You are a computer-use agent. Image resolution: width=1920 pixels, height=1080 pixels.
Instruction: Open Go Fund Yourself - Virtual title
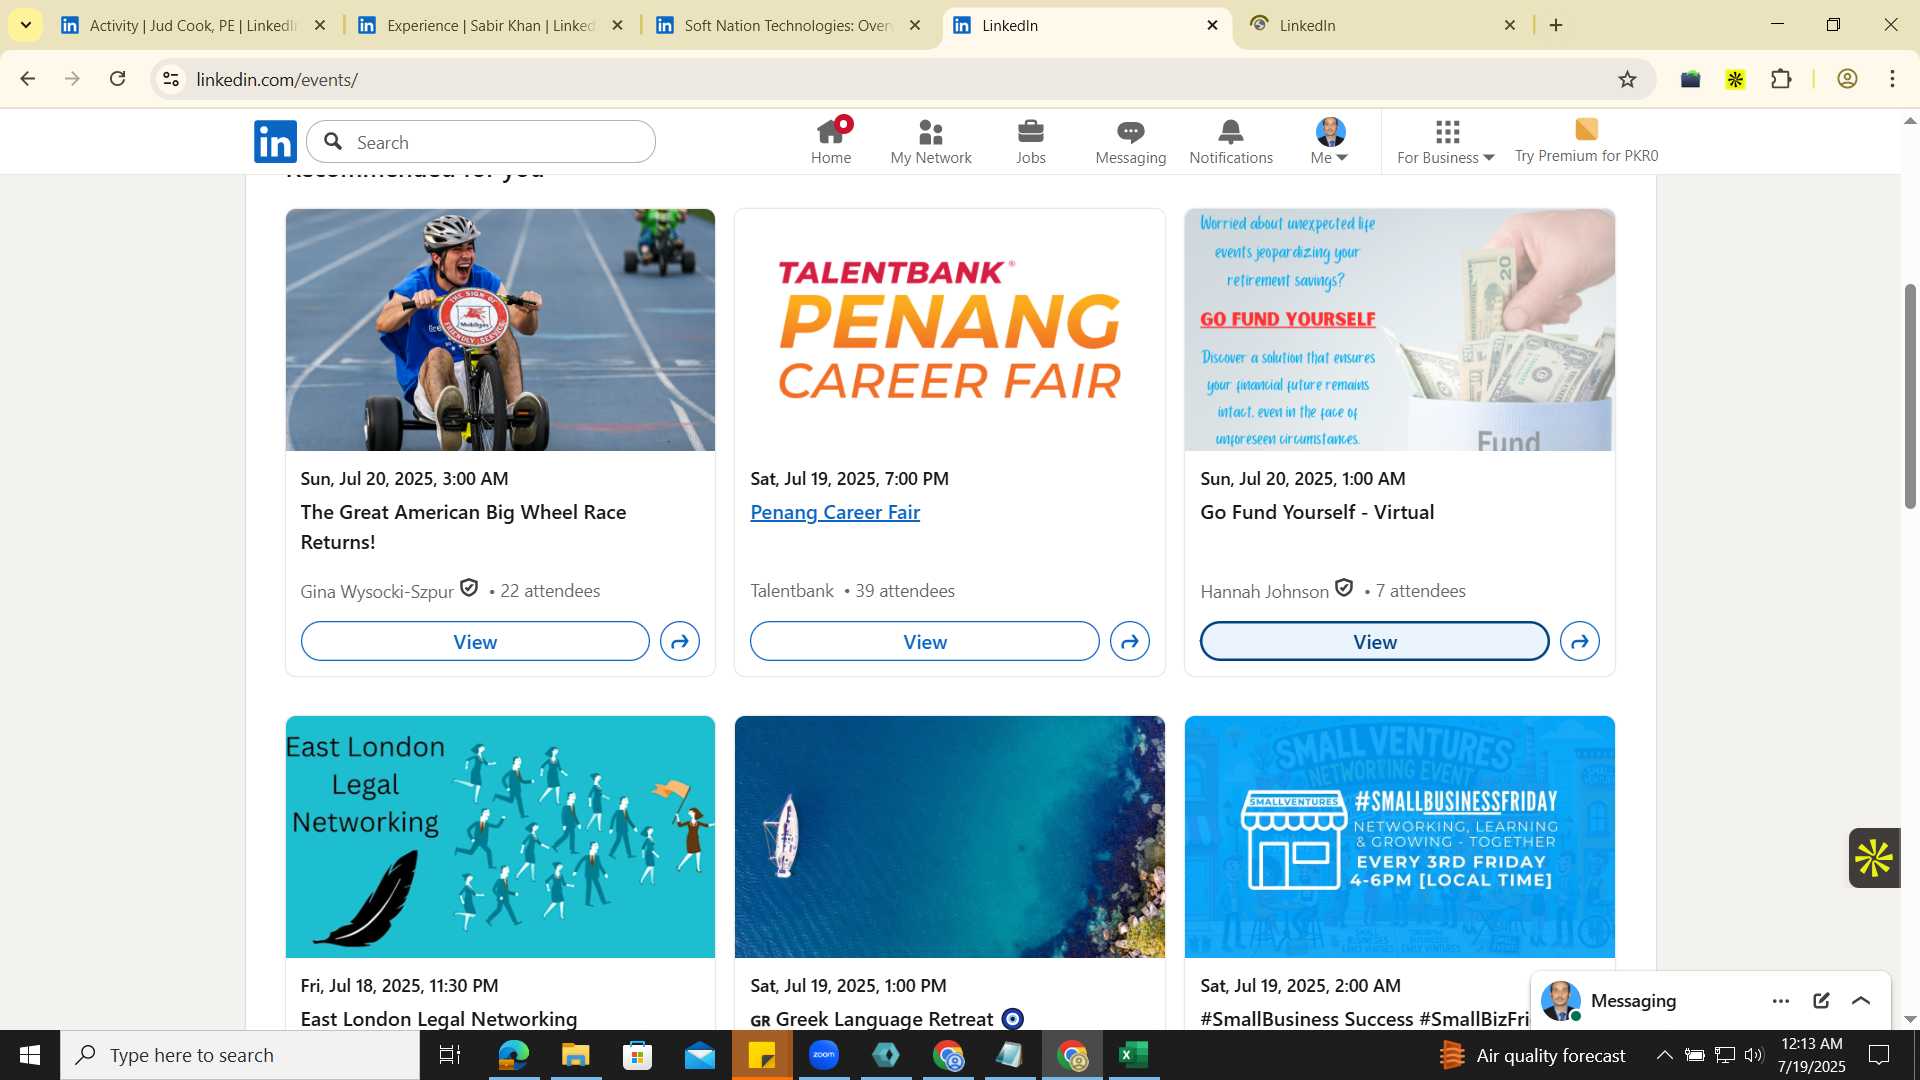tap(1317, 512)
